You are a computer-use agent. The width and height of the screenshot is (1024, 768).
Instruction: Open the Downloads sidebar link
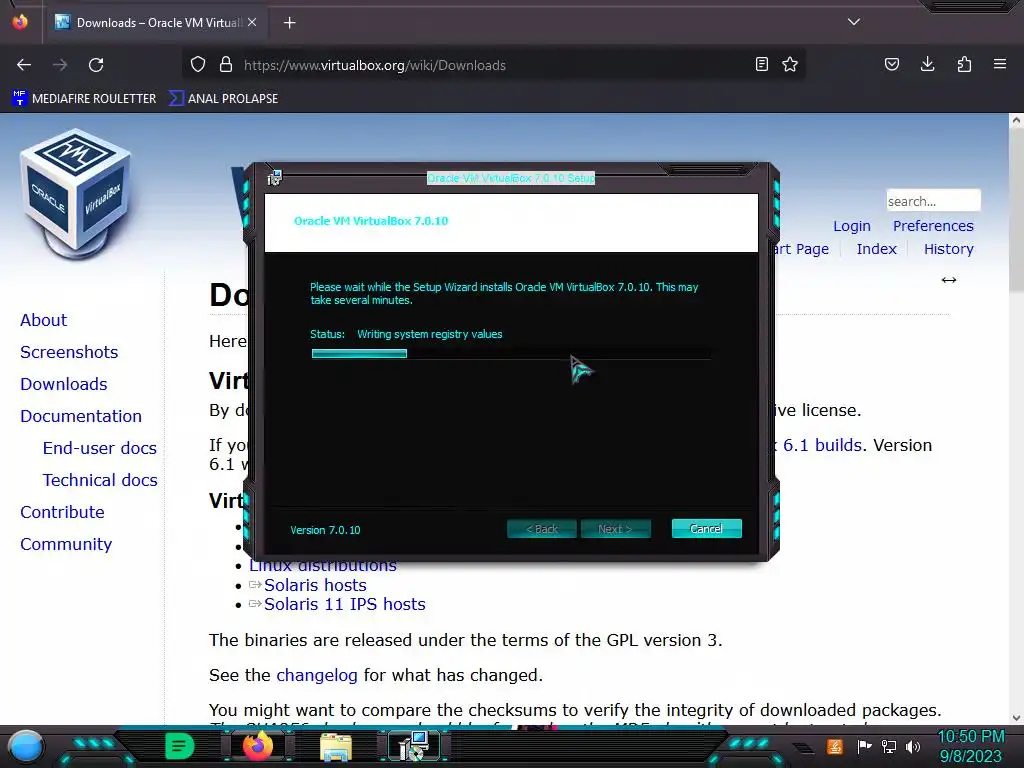coord(63,384)
